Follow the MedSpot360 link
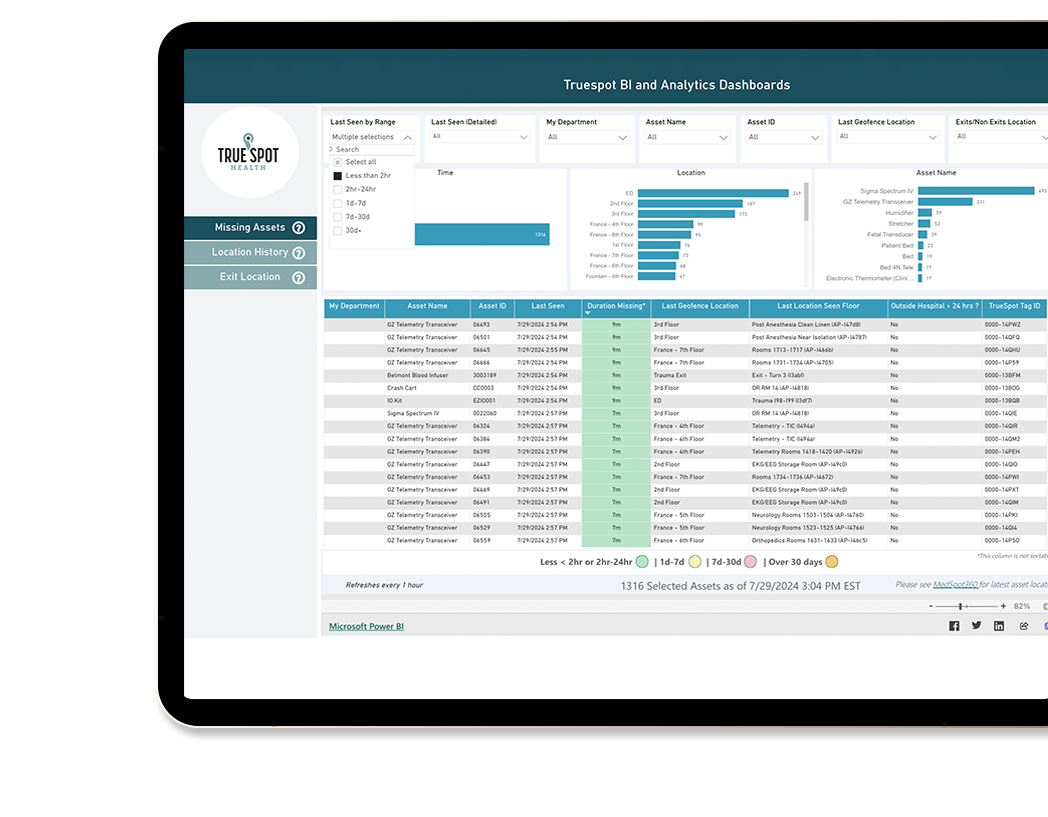The height and width of the screenshot is (817, 1048). tap(954, 585)
